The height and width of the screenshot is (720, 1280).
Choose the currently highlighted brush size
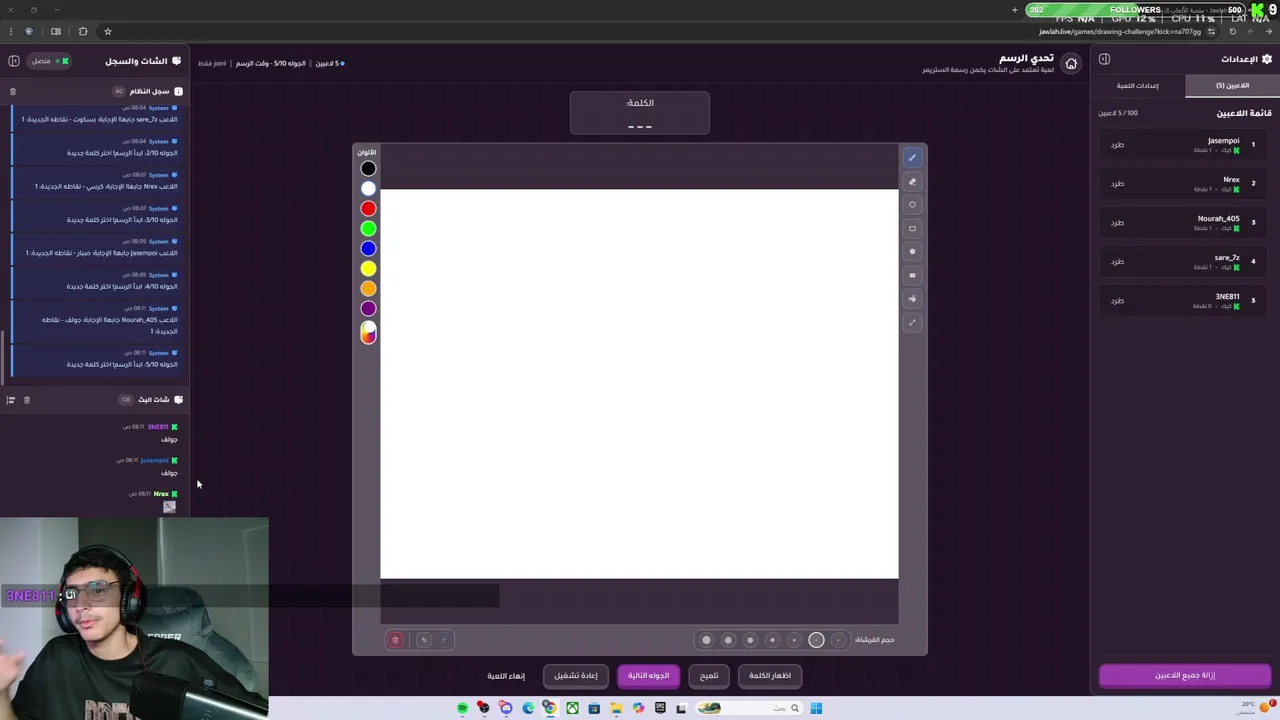click(x=816, y=640)
